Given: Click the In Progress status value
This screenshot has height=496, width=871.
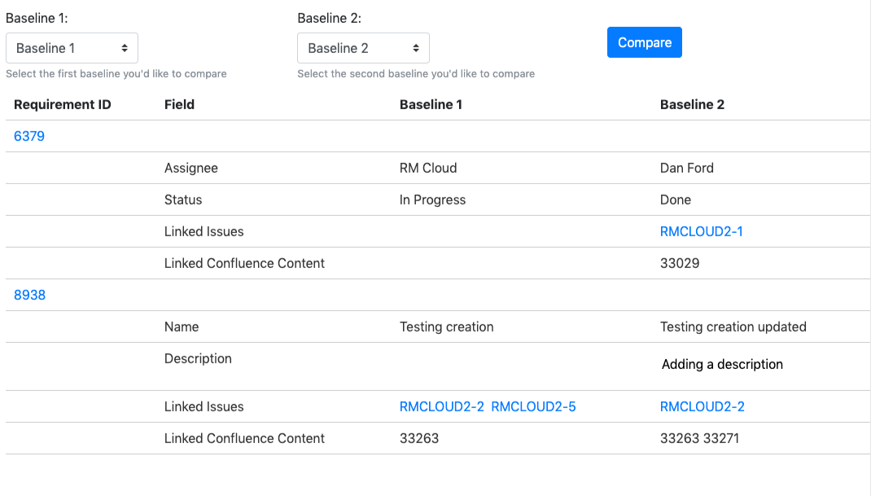Looking at the screenshot, I should click(432, 199).
